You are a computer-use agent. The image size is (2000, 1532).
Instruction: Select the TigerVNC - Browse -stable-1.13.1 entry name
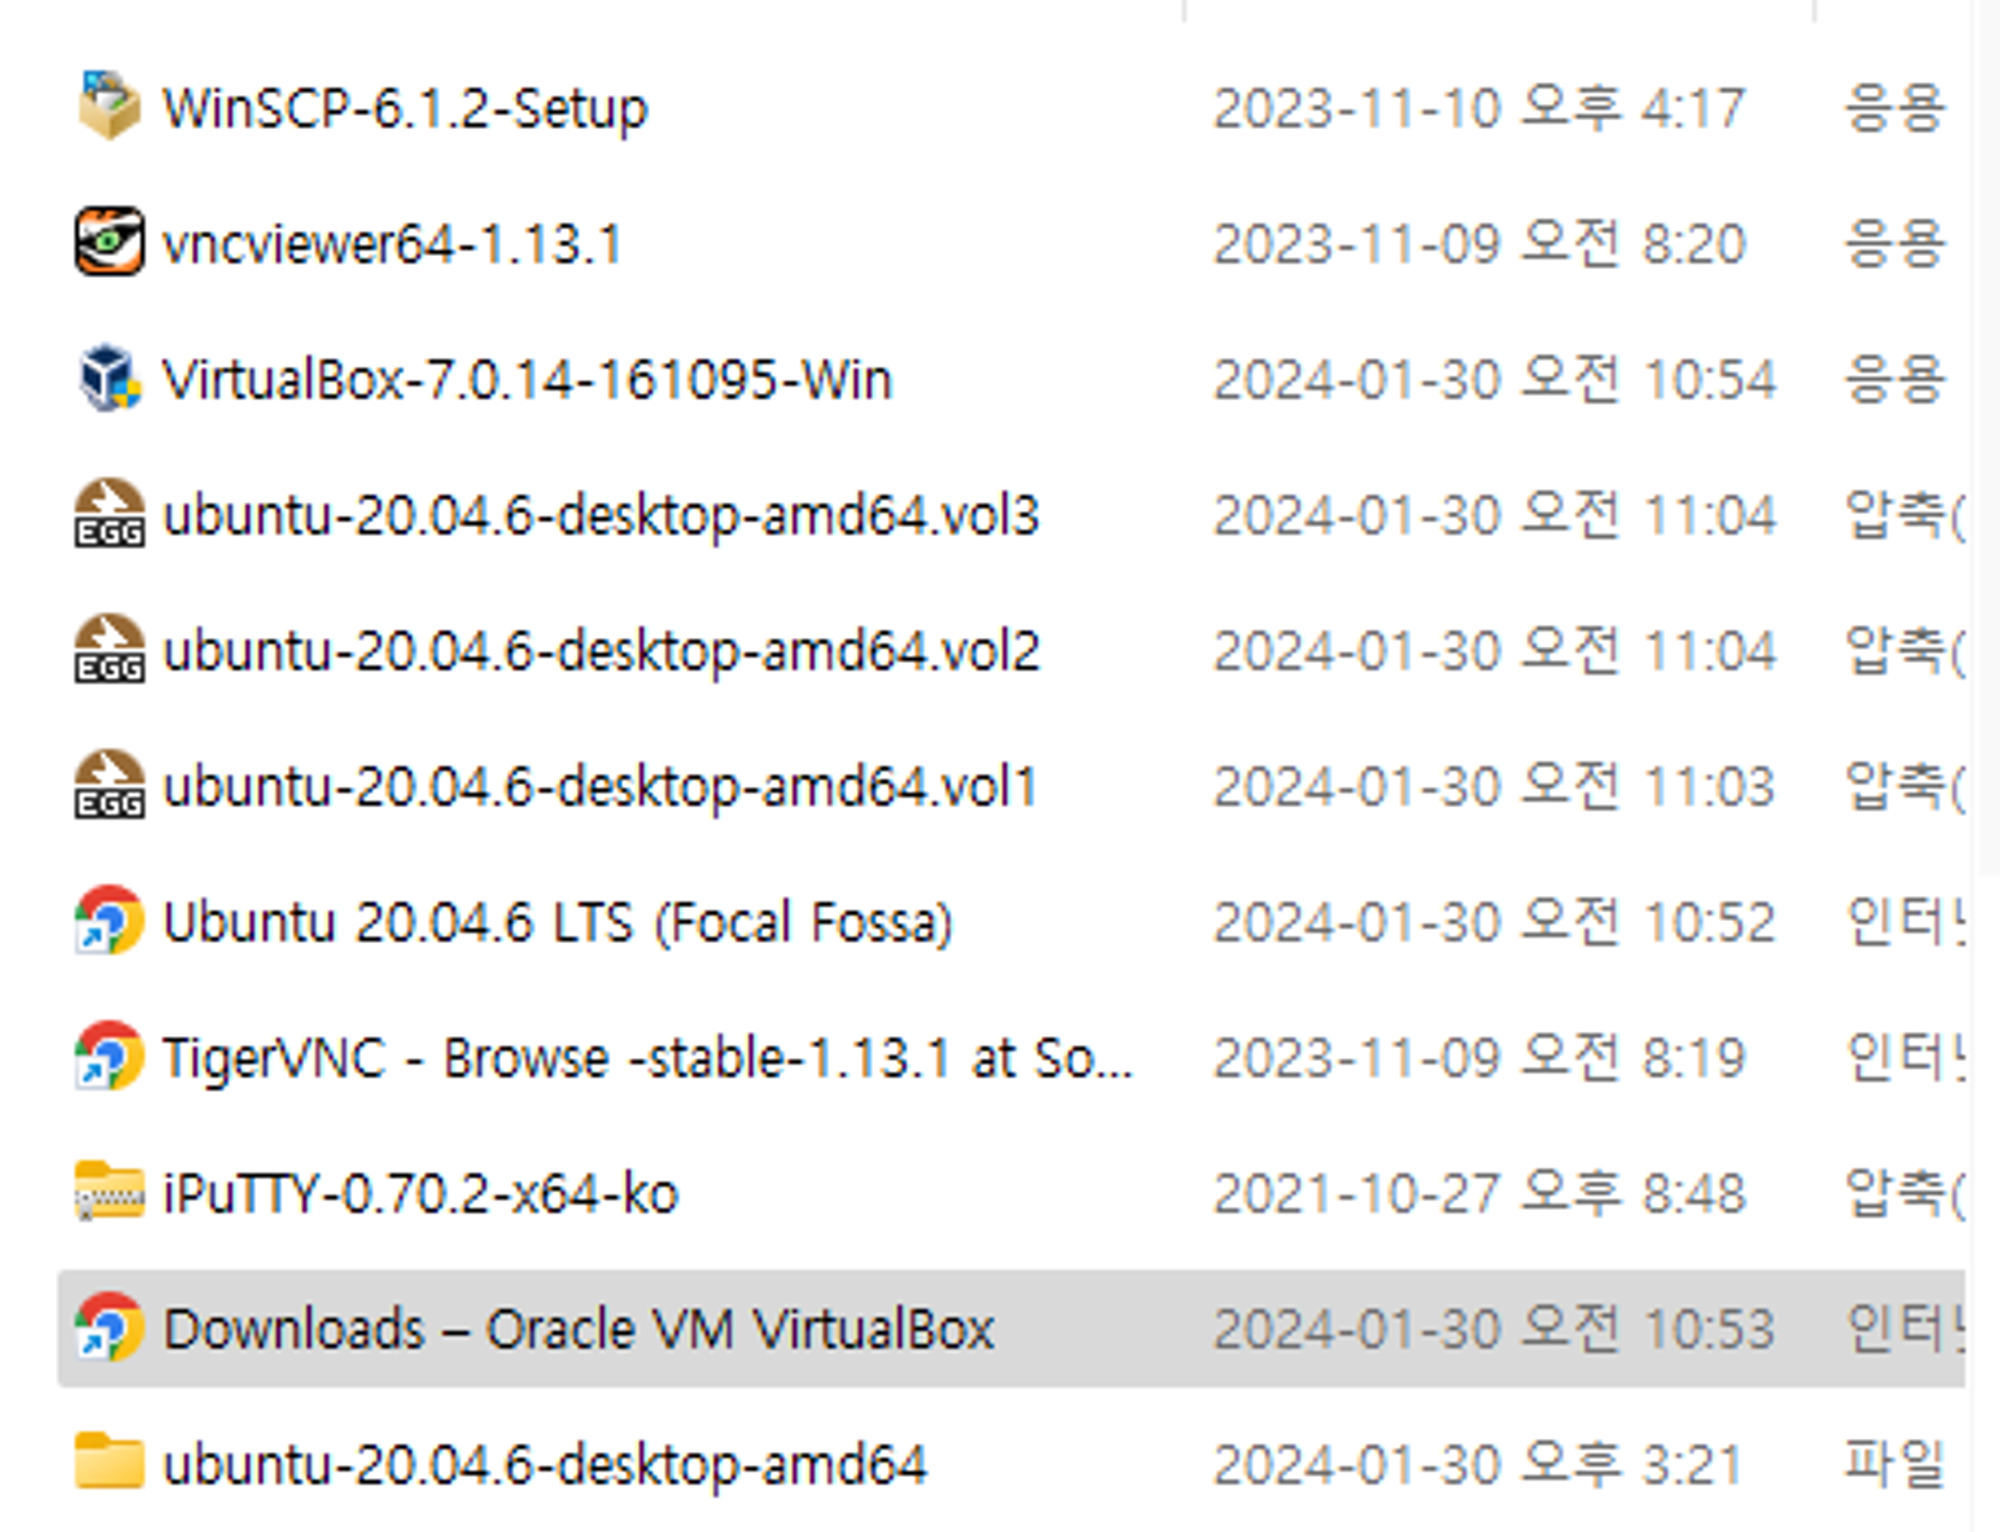pos(648,1058)
